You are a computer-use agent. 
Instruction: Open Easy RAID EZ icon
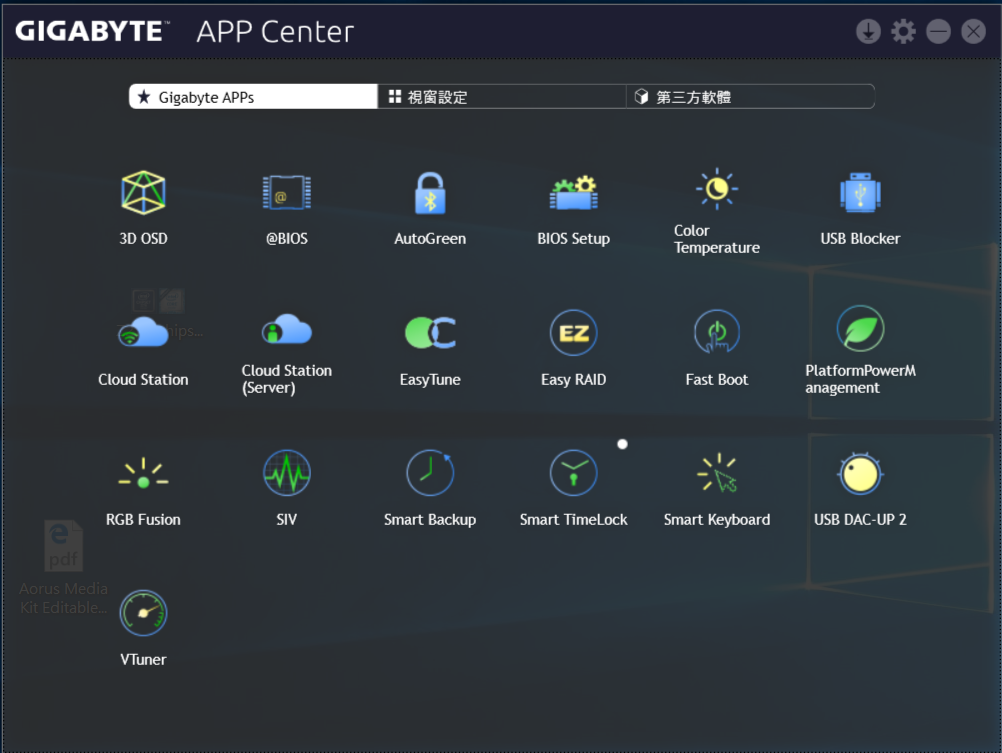point(573,332)
